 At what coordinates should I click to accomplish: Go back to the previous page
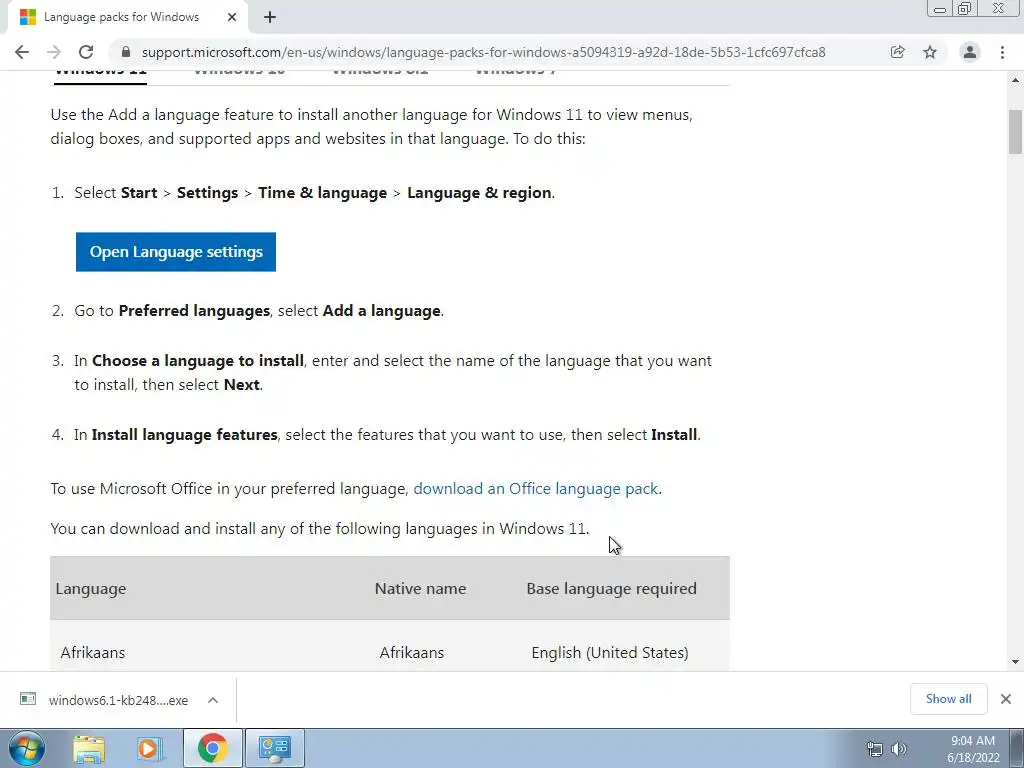click(x=22, y=52)
